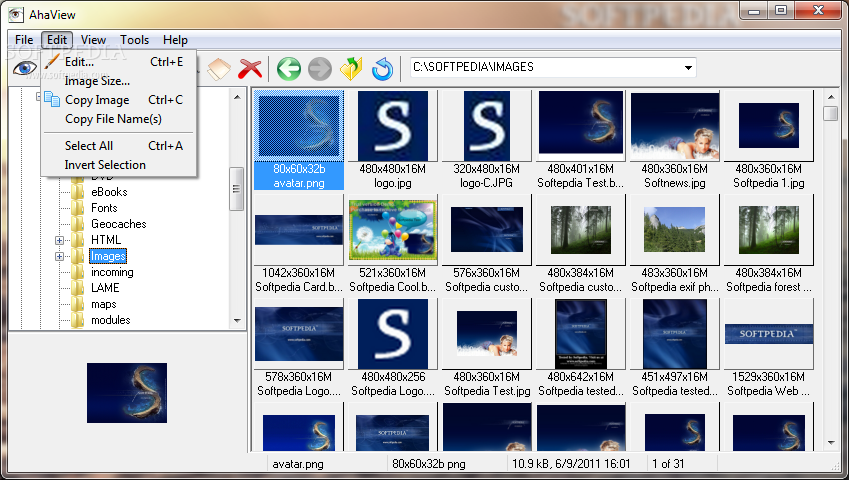The width and height of the screenshot is (849, 480).
Task: Click status bar text "80x60x32b png"
Action: 429,464
